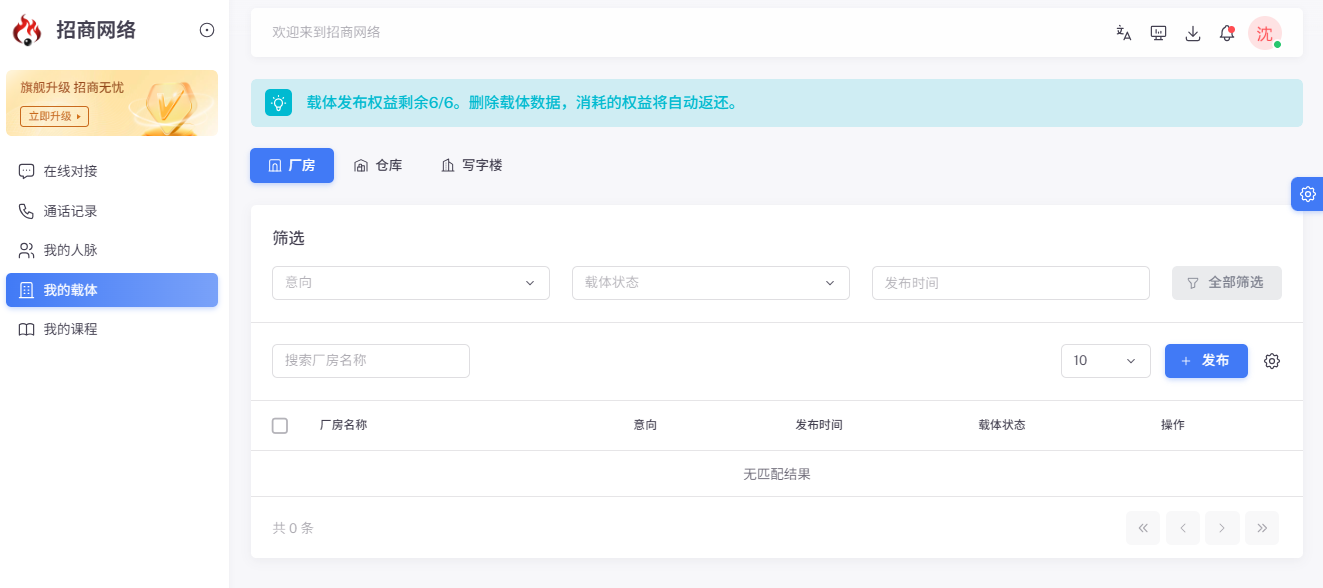Focus the 发布时间 date field

pos(1011,283)
